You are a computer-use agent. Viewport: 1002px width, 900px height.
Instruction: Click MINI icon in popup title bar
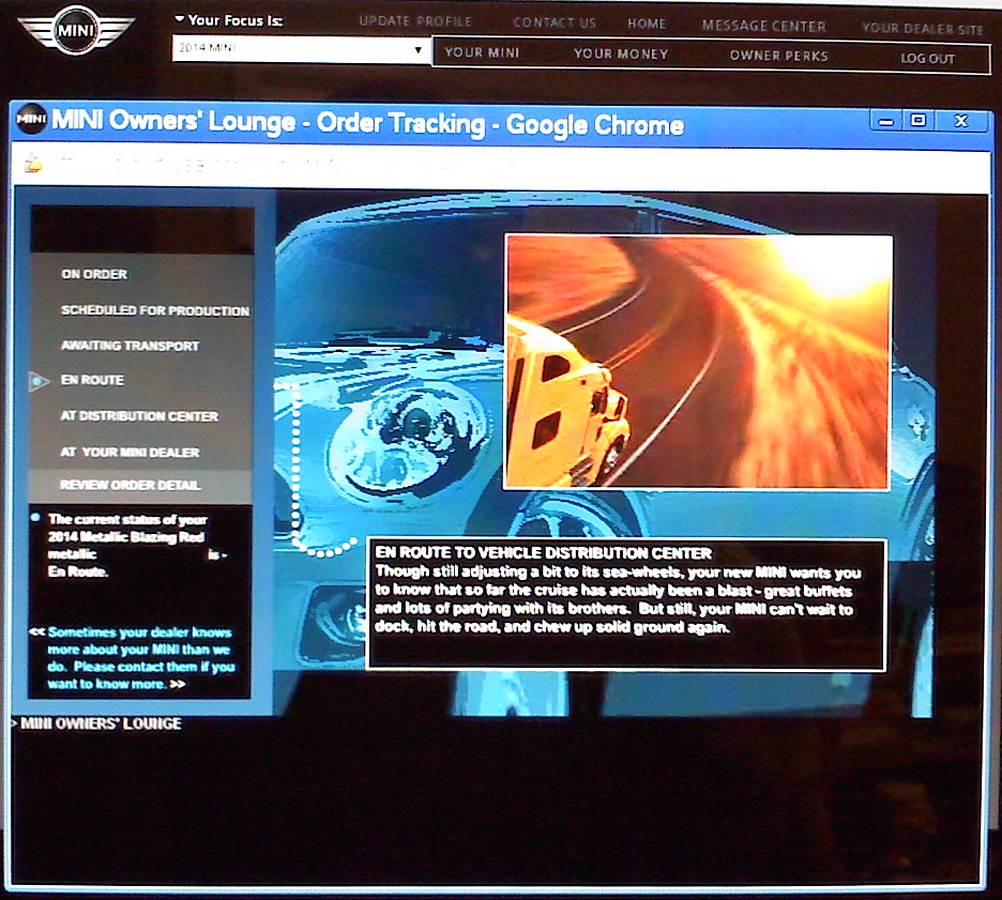[x=31, y=118]
